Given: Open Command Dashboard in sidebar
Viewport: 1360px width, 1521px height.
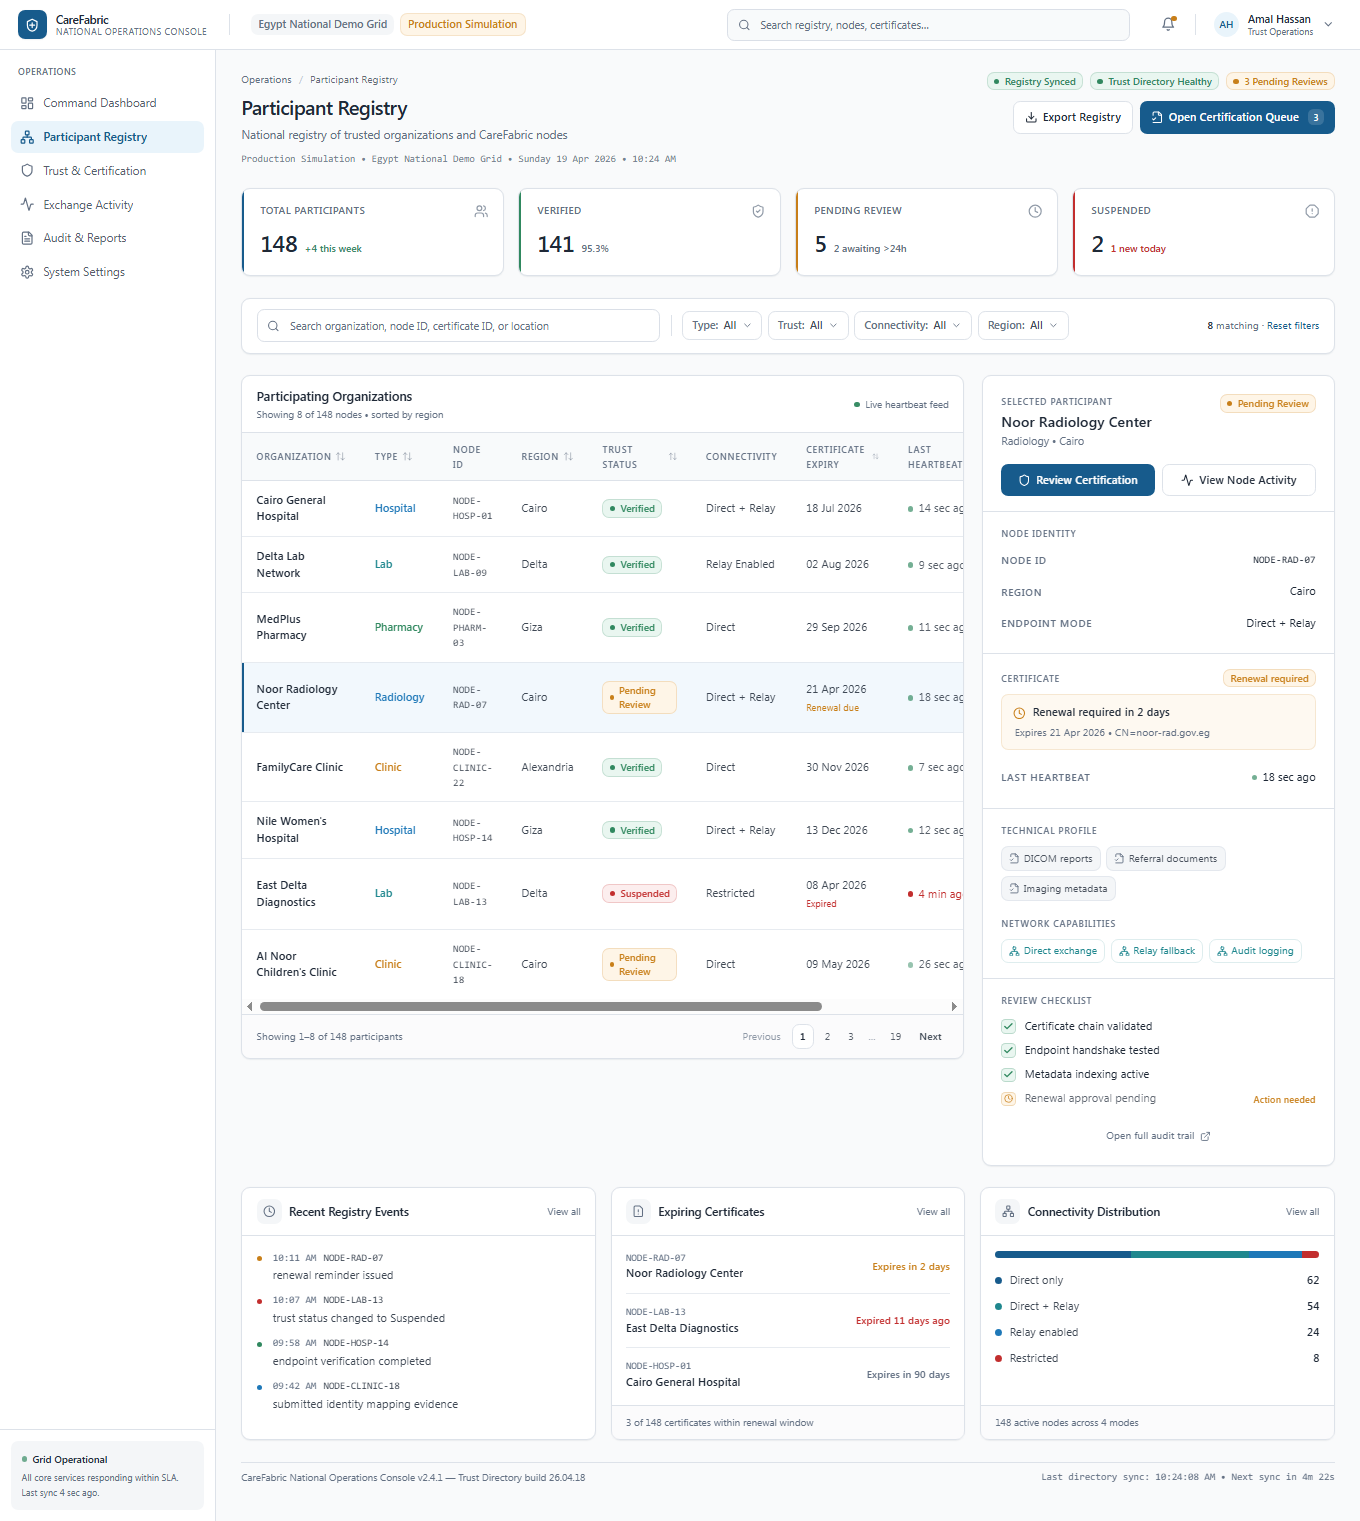Looking at the screenshot, I should 107,103.
